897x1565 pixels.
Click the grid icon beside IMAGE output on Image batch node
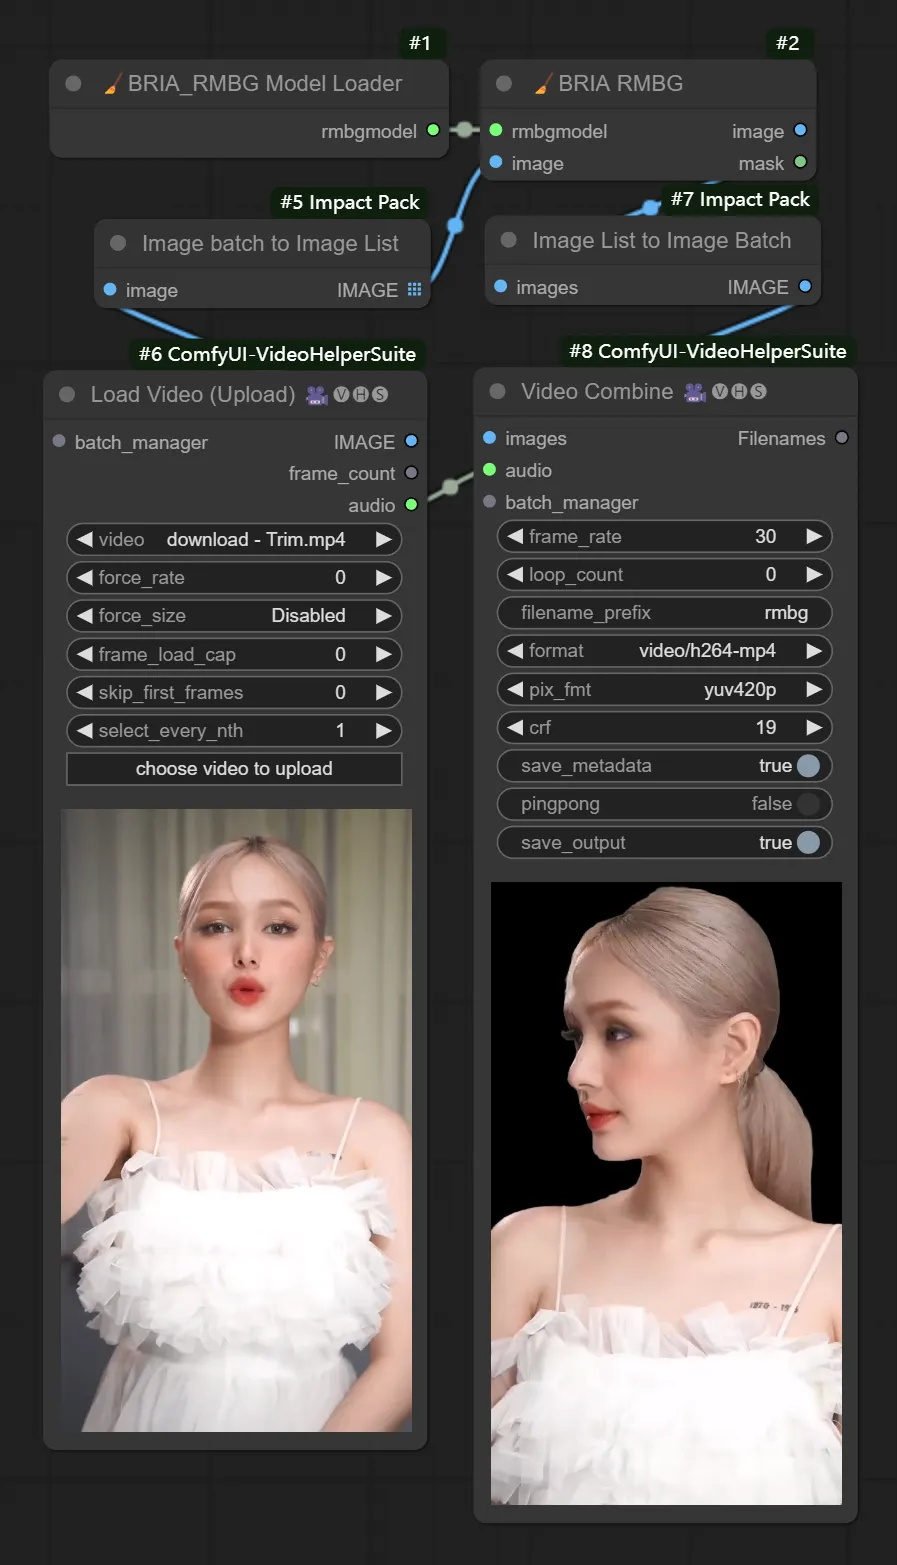(x=416, y=289)
